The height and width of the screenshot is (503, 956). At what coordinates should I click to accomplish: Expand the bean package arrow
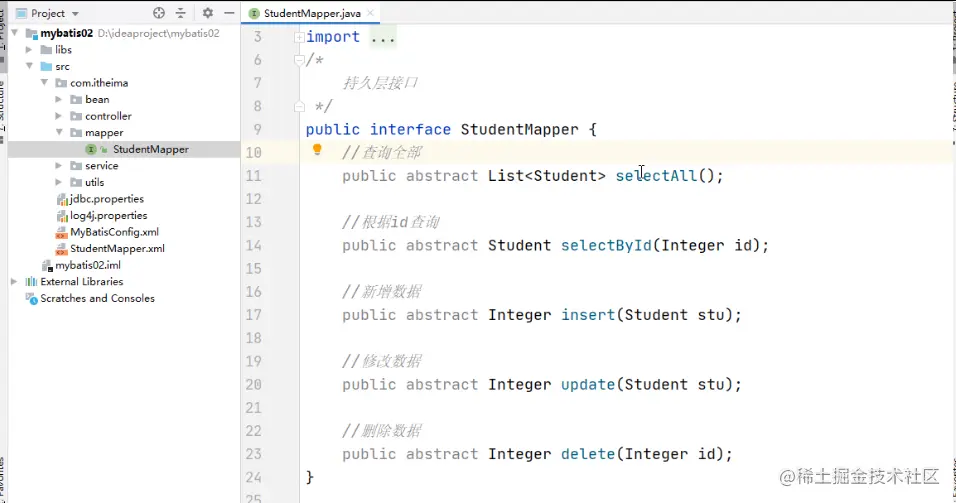point(59,99)
